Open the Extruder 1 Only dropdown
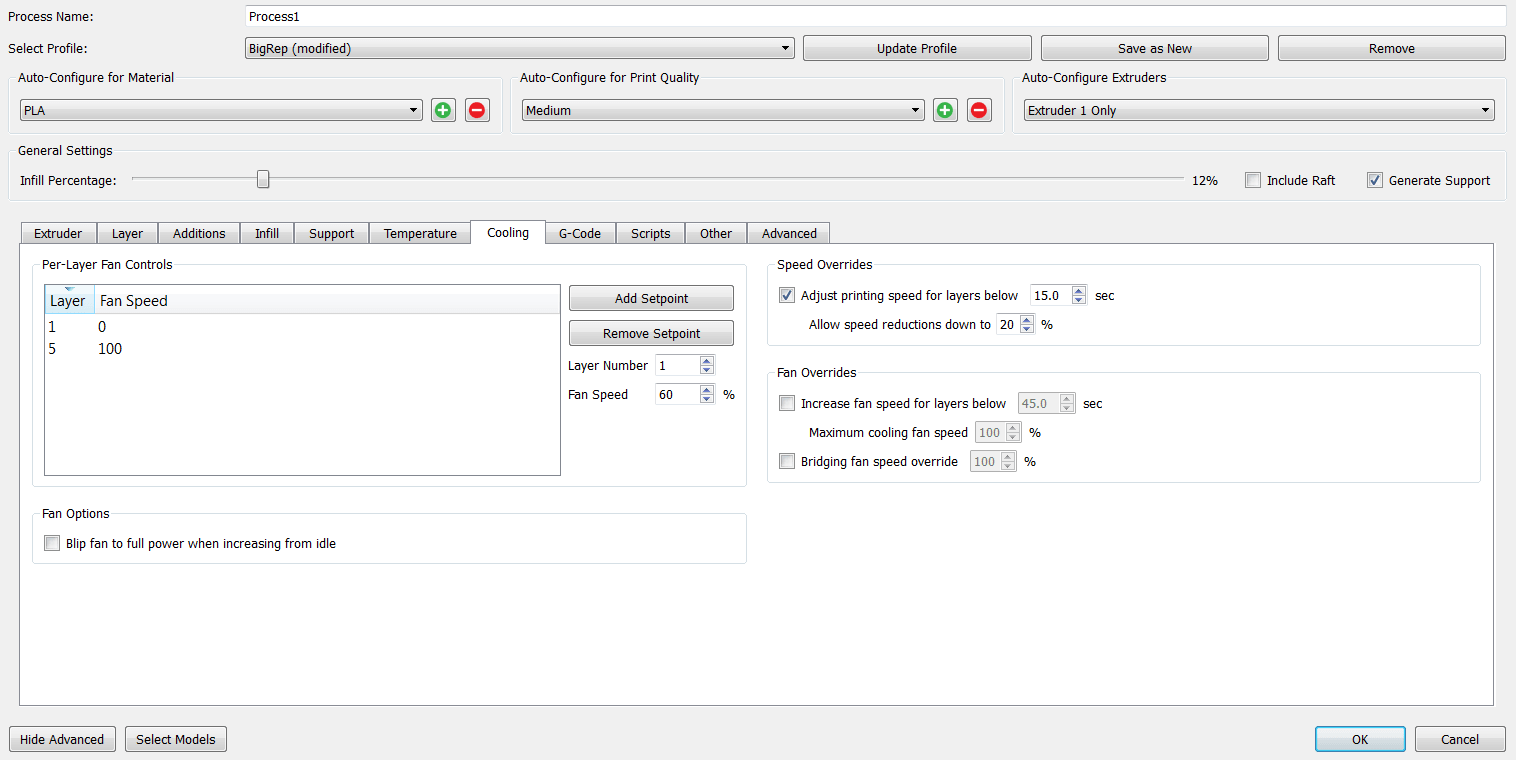 (x=1258, y=110)
